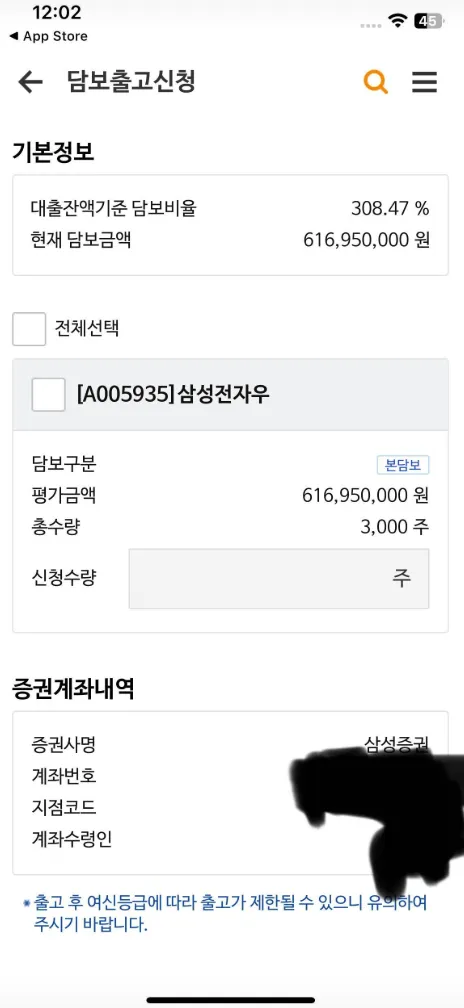Open the orange search icon

pos(376,82)
